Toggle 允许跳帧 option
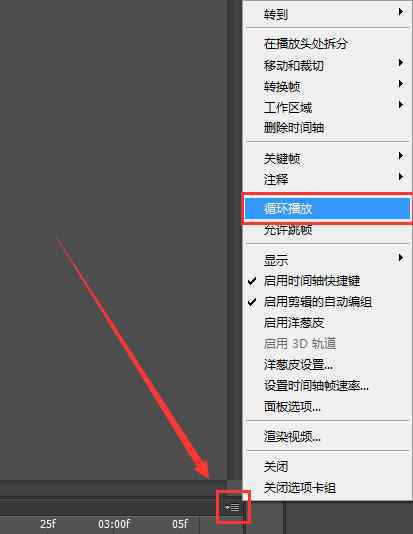413x534 pixels. [328, 231]
